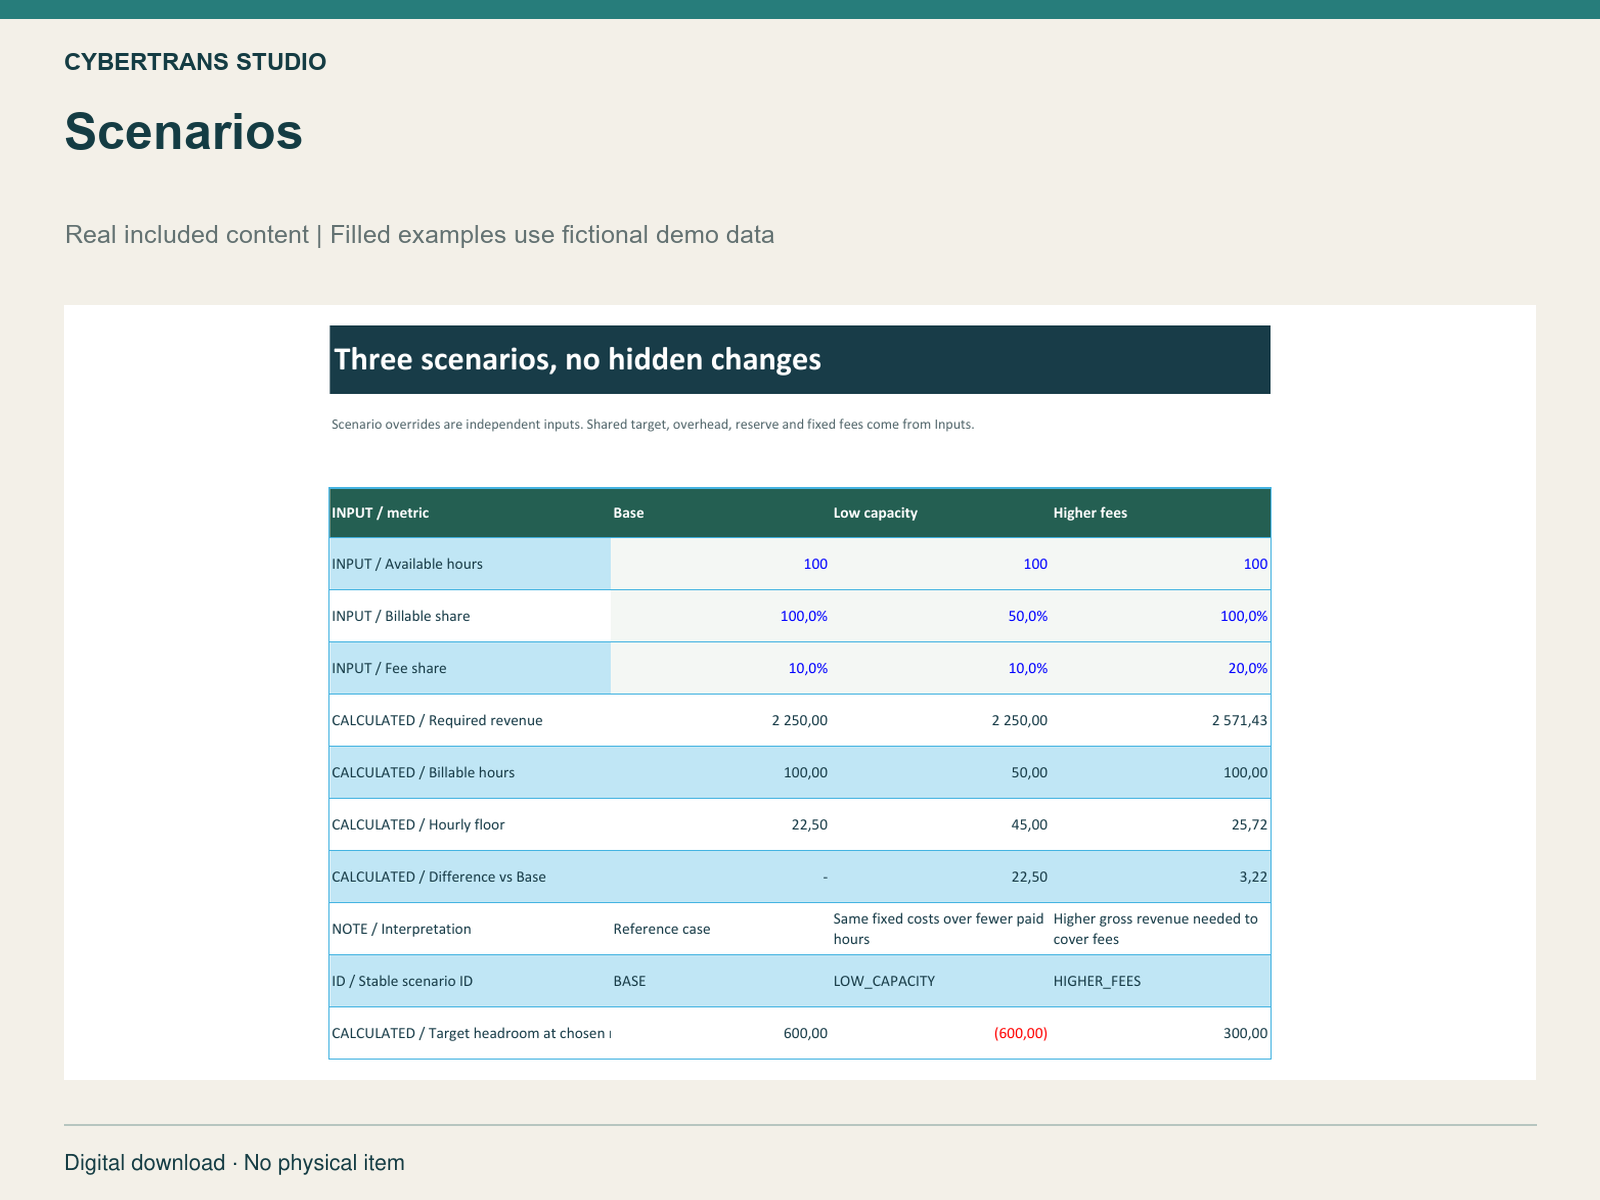Screen dimensions: 1600x1200
Task: Click 'CALCULATED / Target headroom at chosen' label
Action: click(471, 1033)
